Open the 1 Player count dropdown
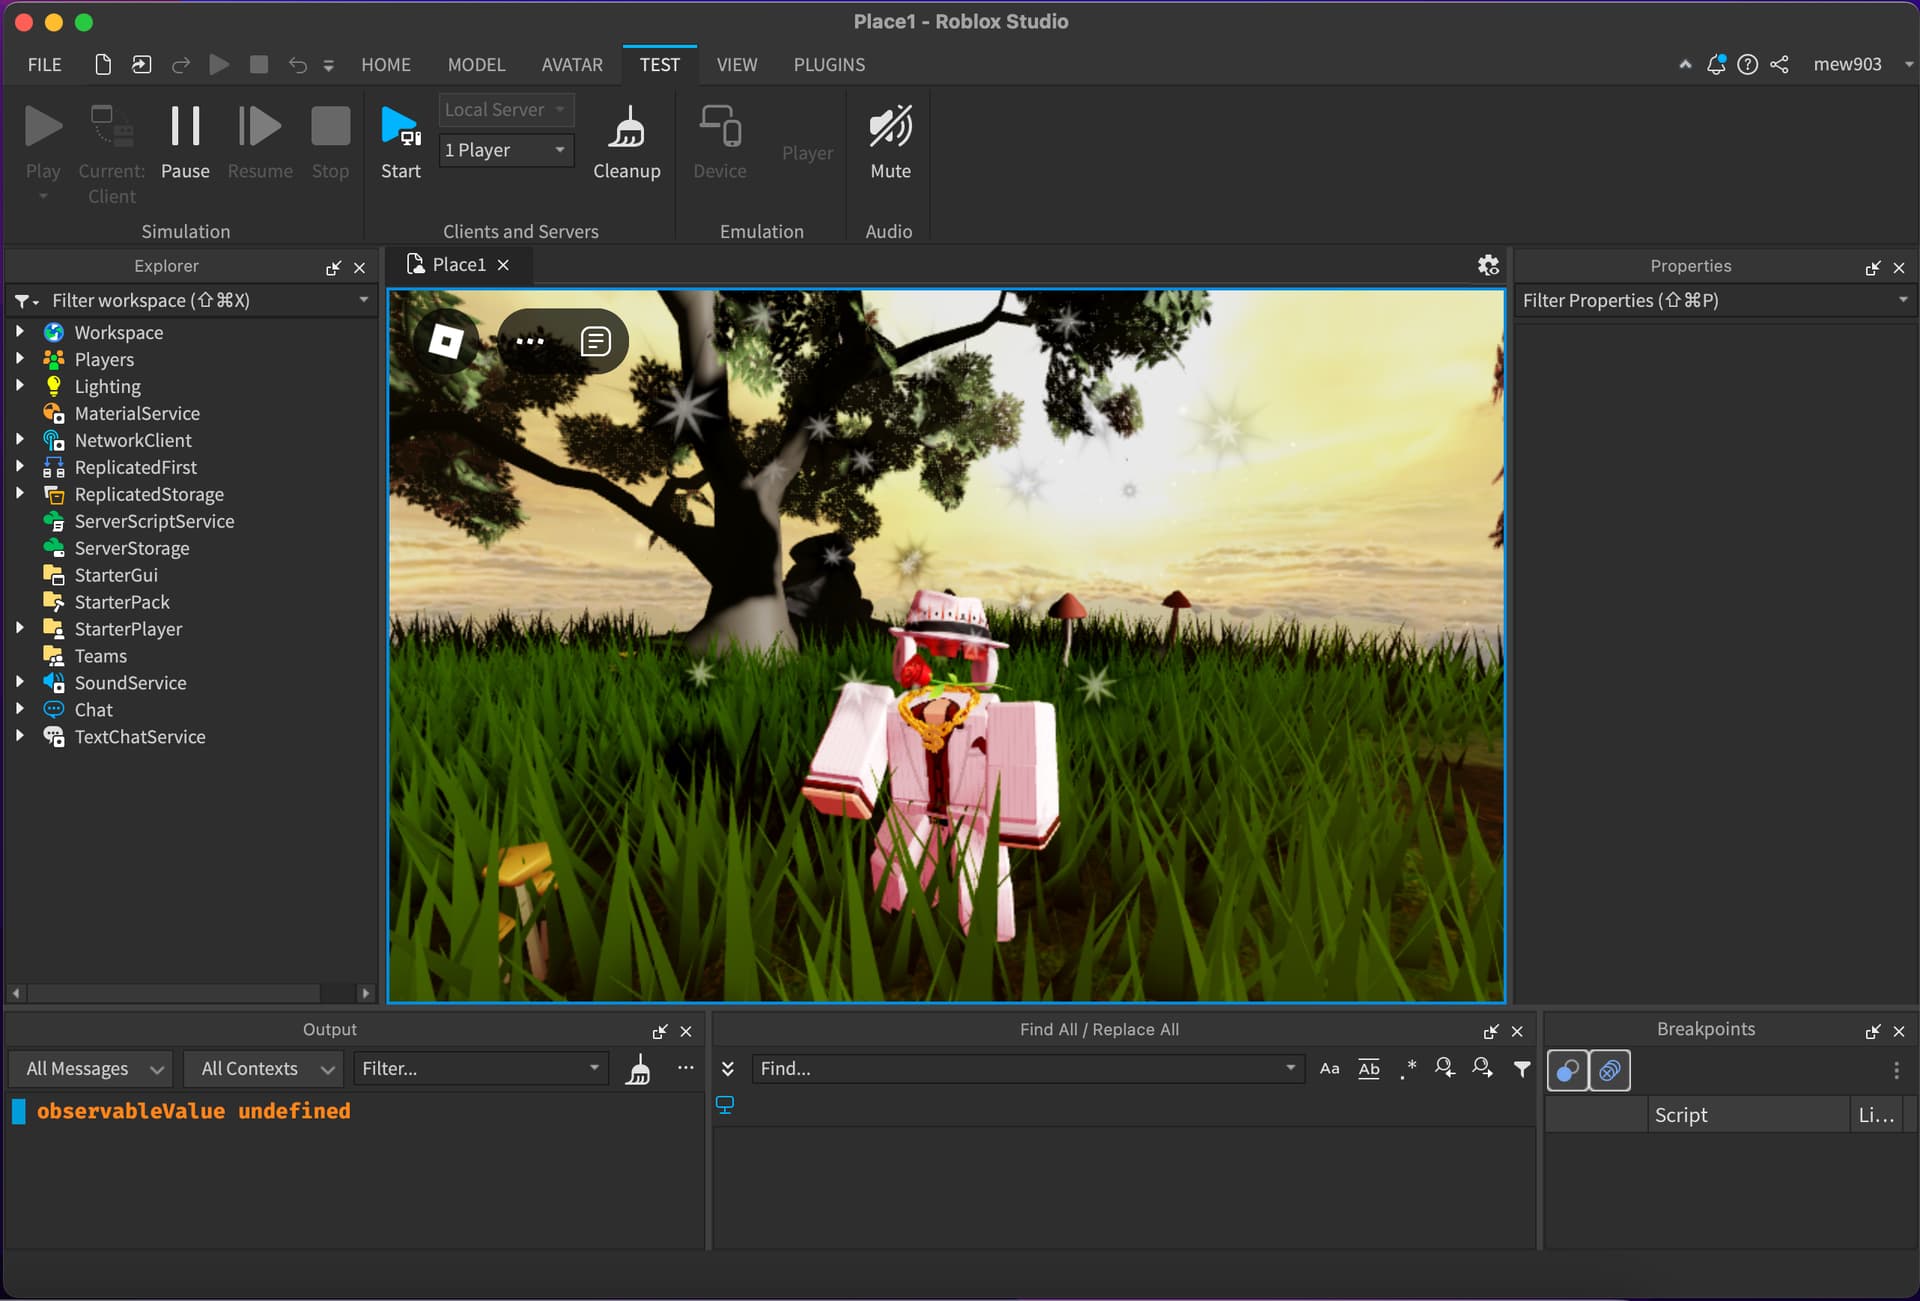Viewport: 1920px width, 1301px height. pyautogui.click(x=506, y=150)
